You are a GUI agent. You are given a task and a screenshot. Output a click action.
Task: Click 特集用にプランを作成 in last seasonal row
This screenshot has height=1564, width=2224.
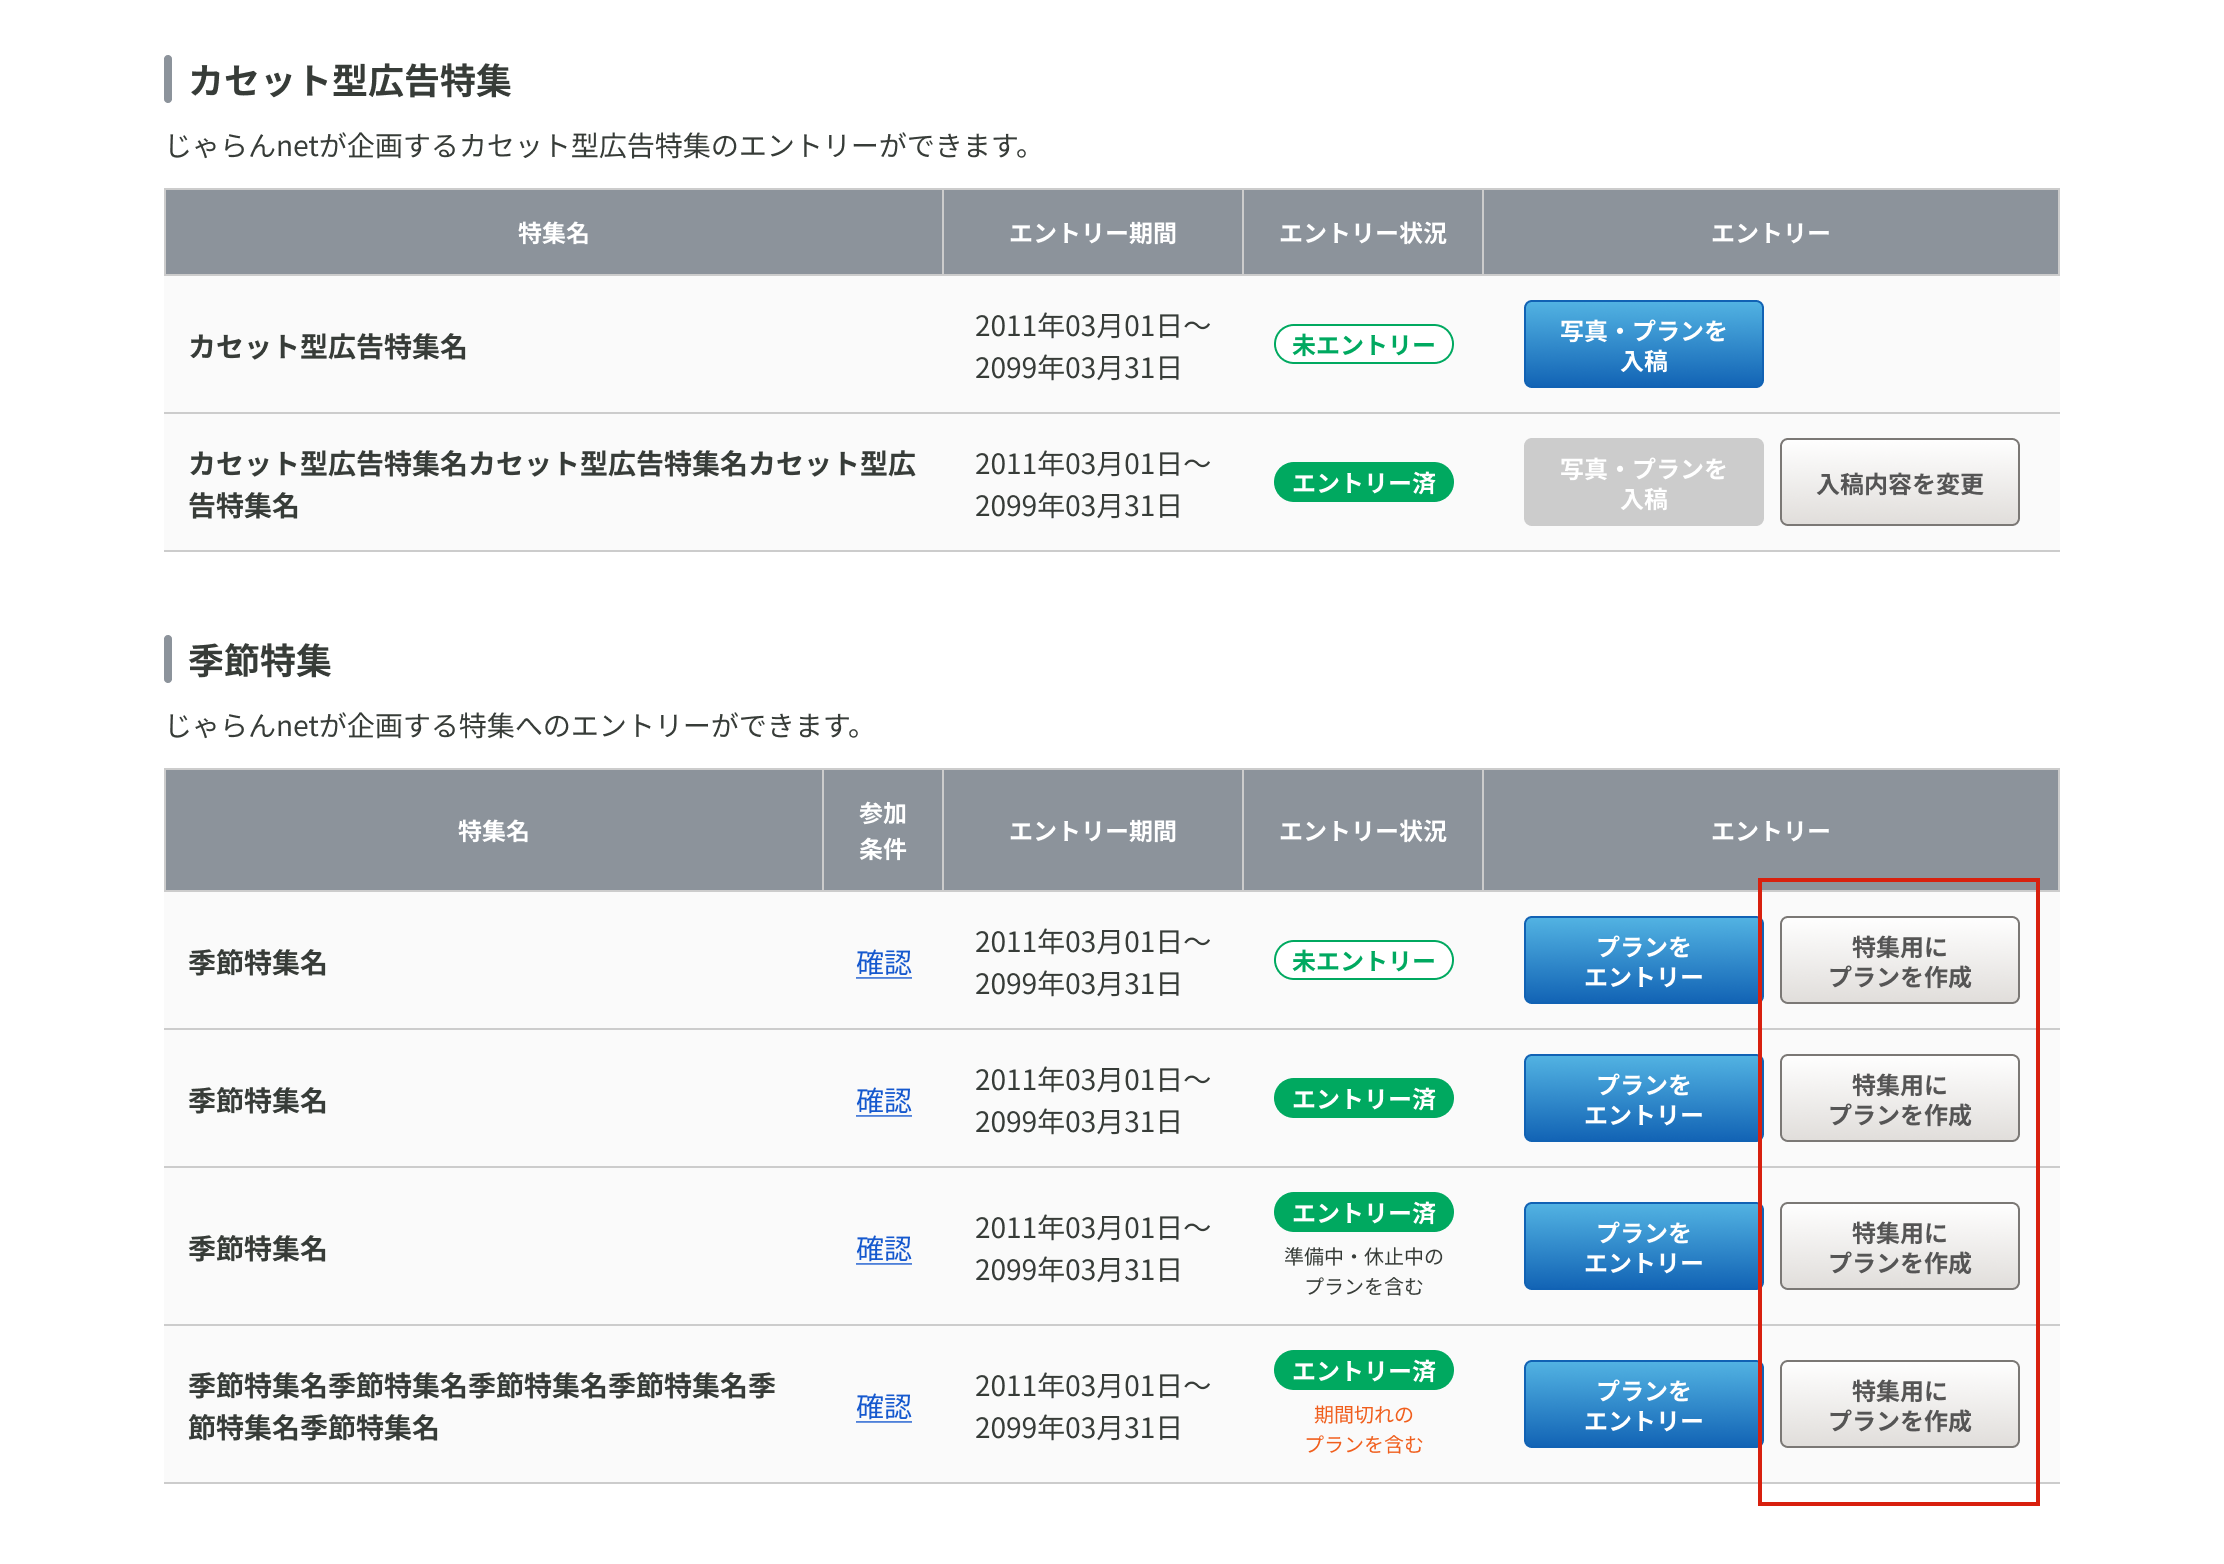coord(1898,1404)
